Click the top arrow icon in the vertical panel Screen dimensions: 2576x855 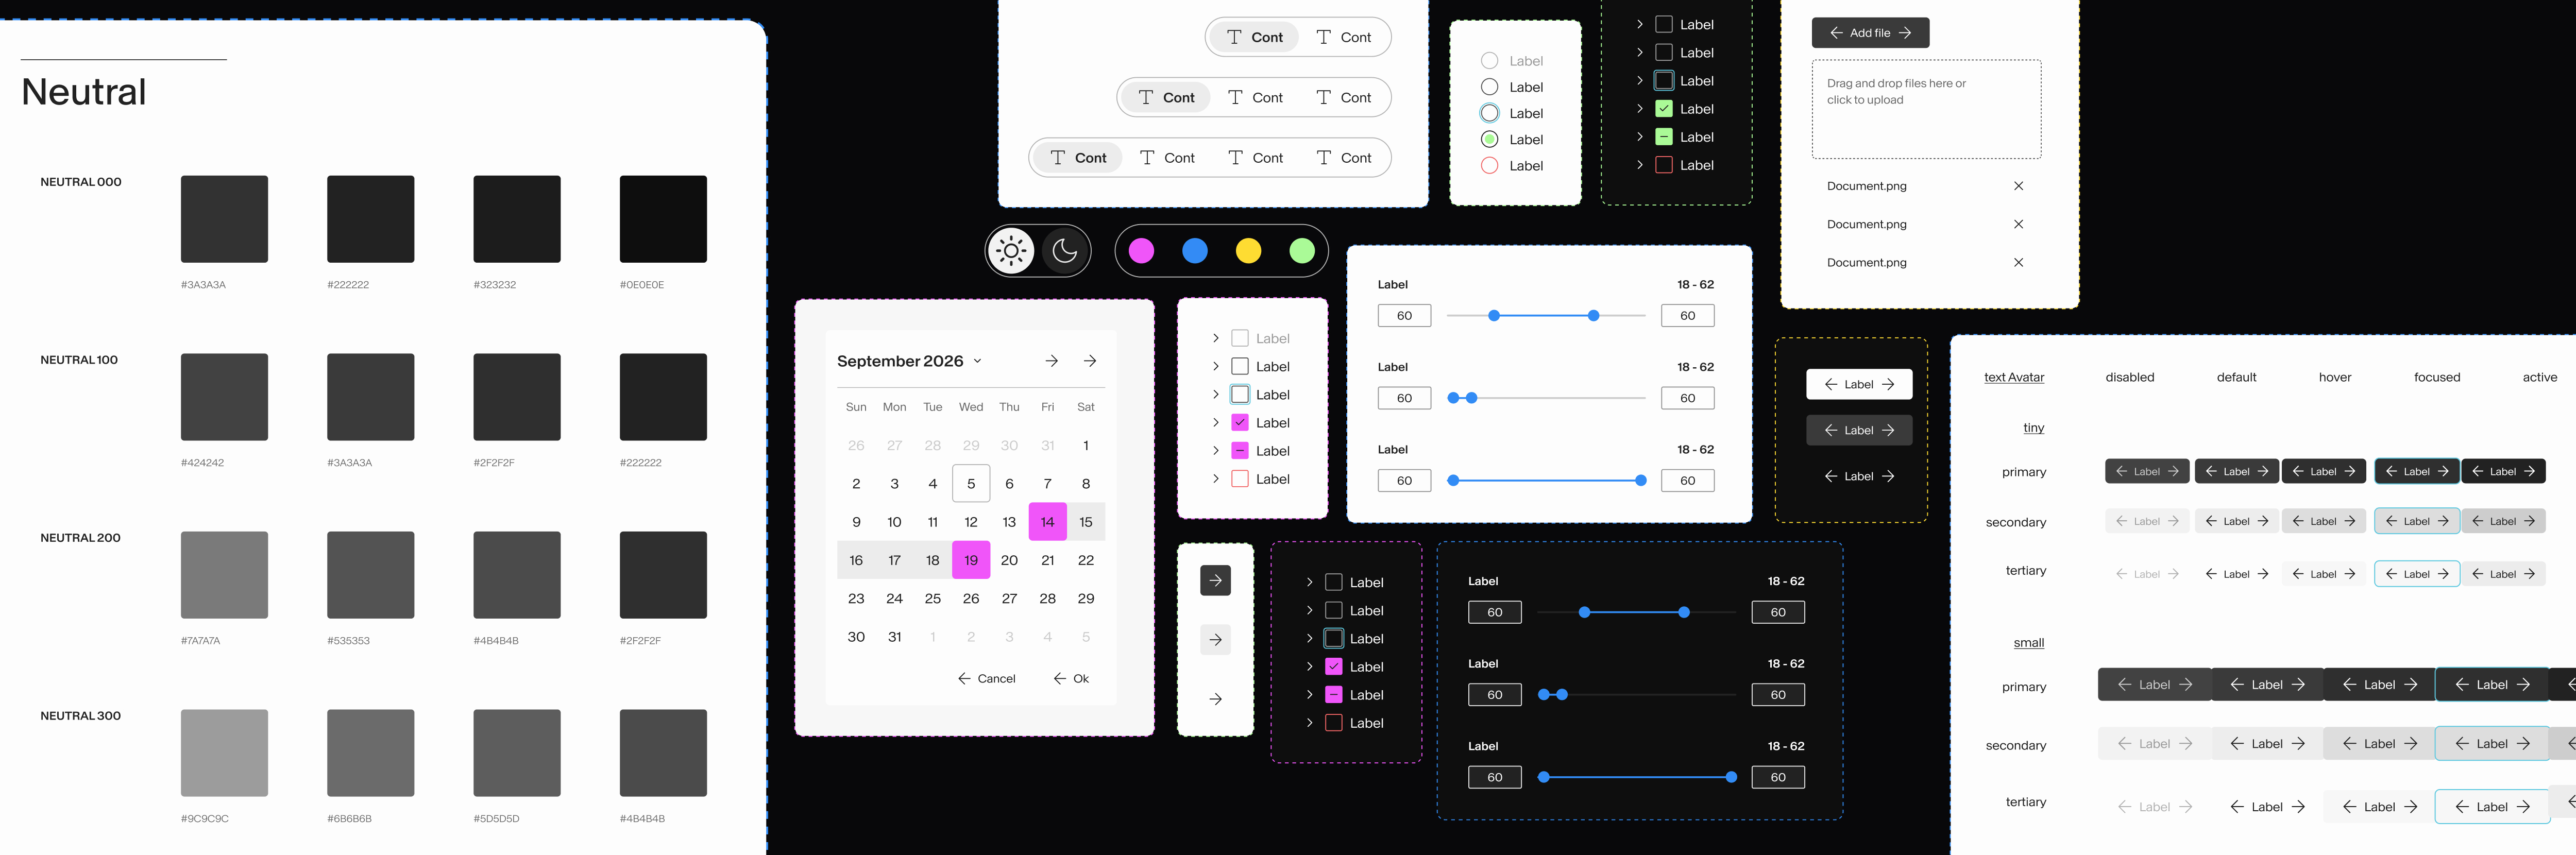[1215, 580]
